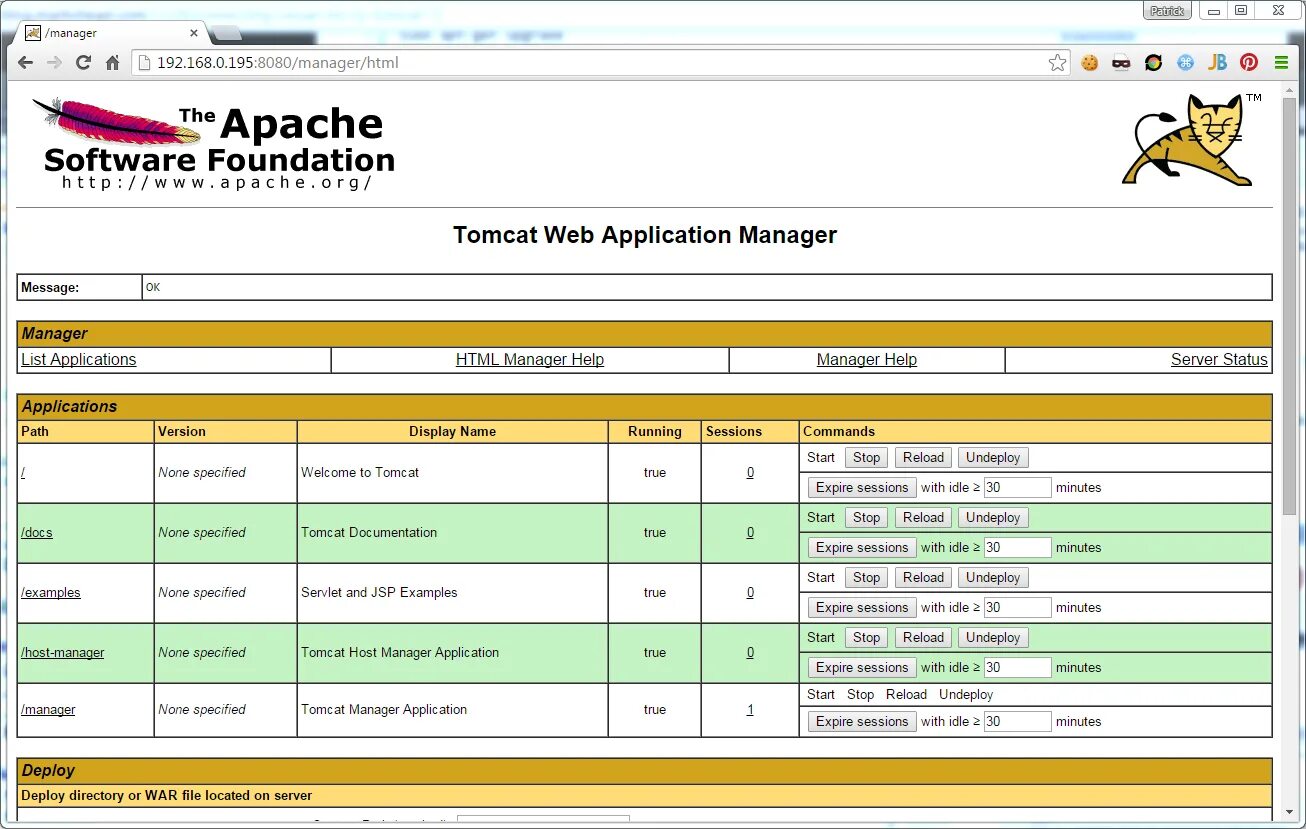This screenshot has height=829, width=1306.
Task: Click the sessions count for Tomcat Documentation
Action: 750,532
